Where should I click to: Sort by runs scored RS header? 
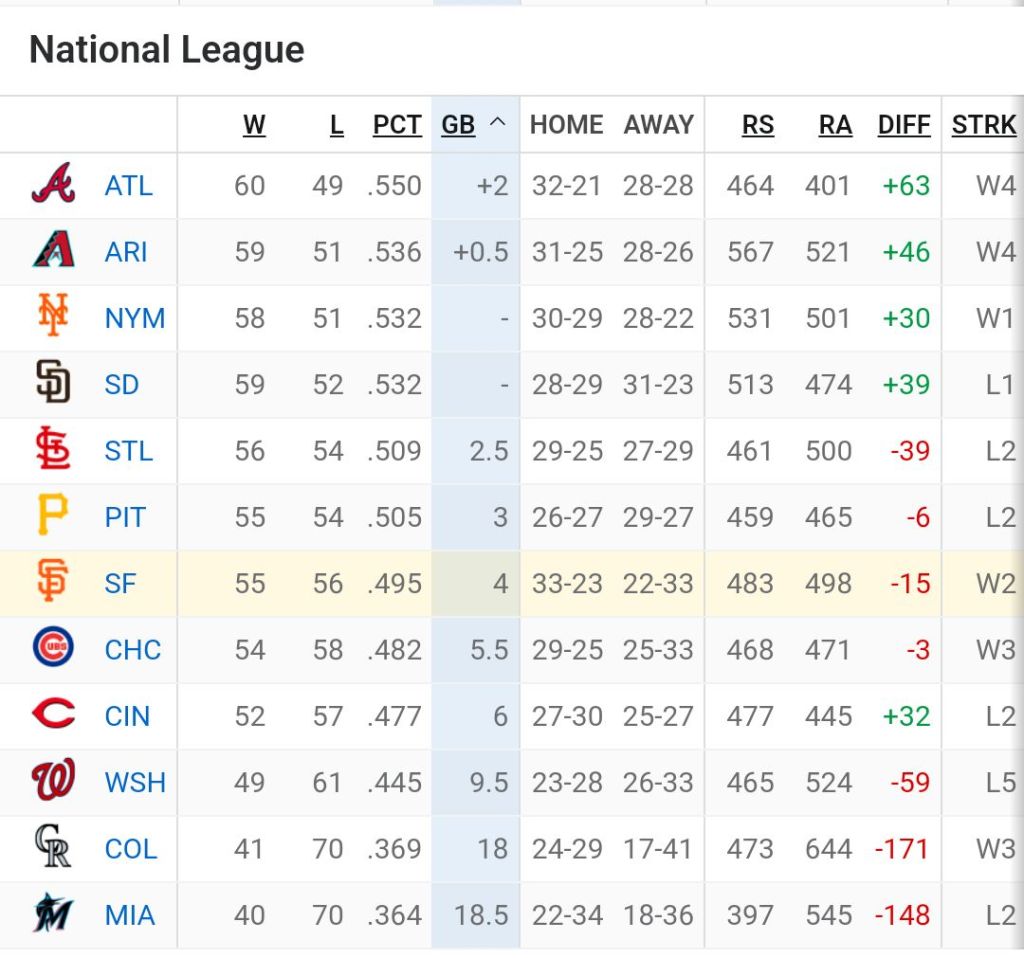pos(758,125)
